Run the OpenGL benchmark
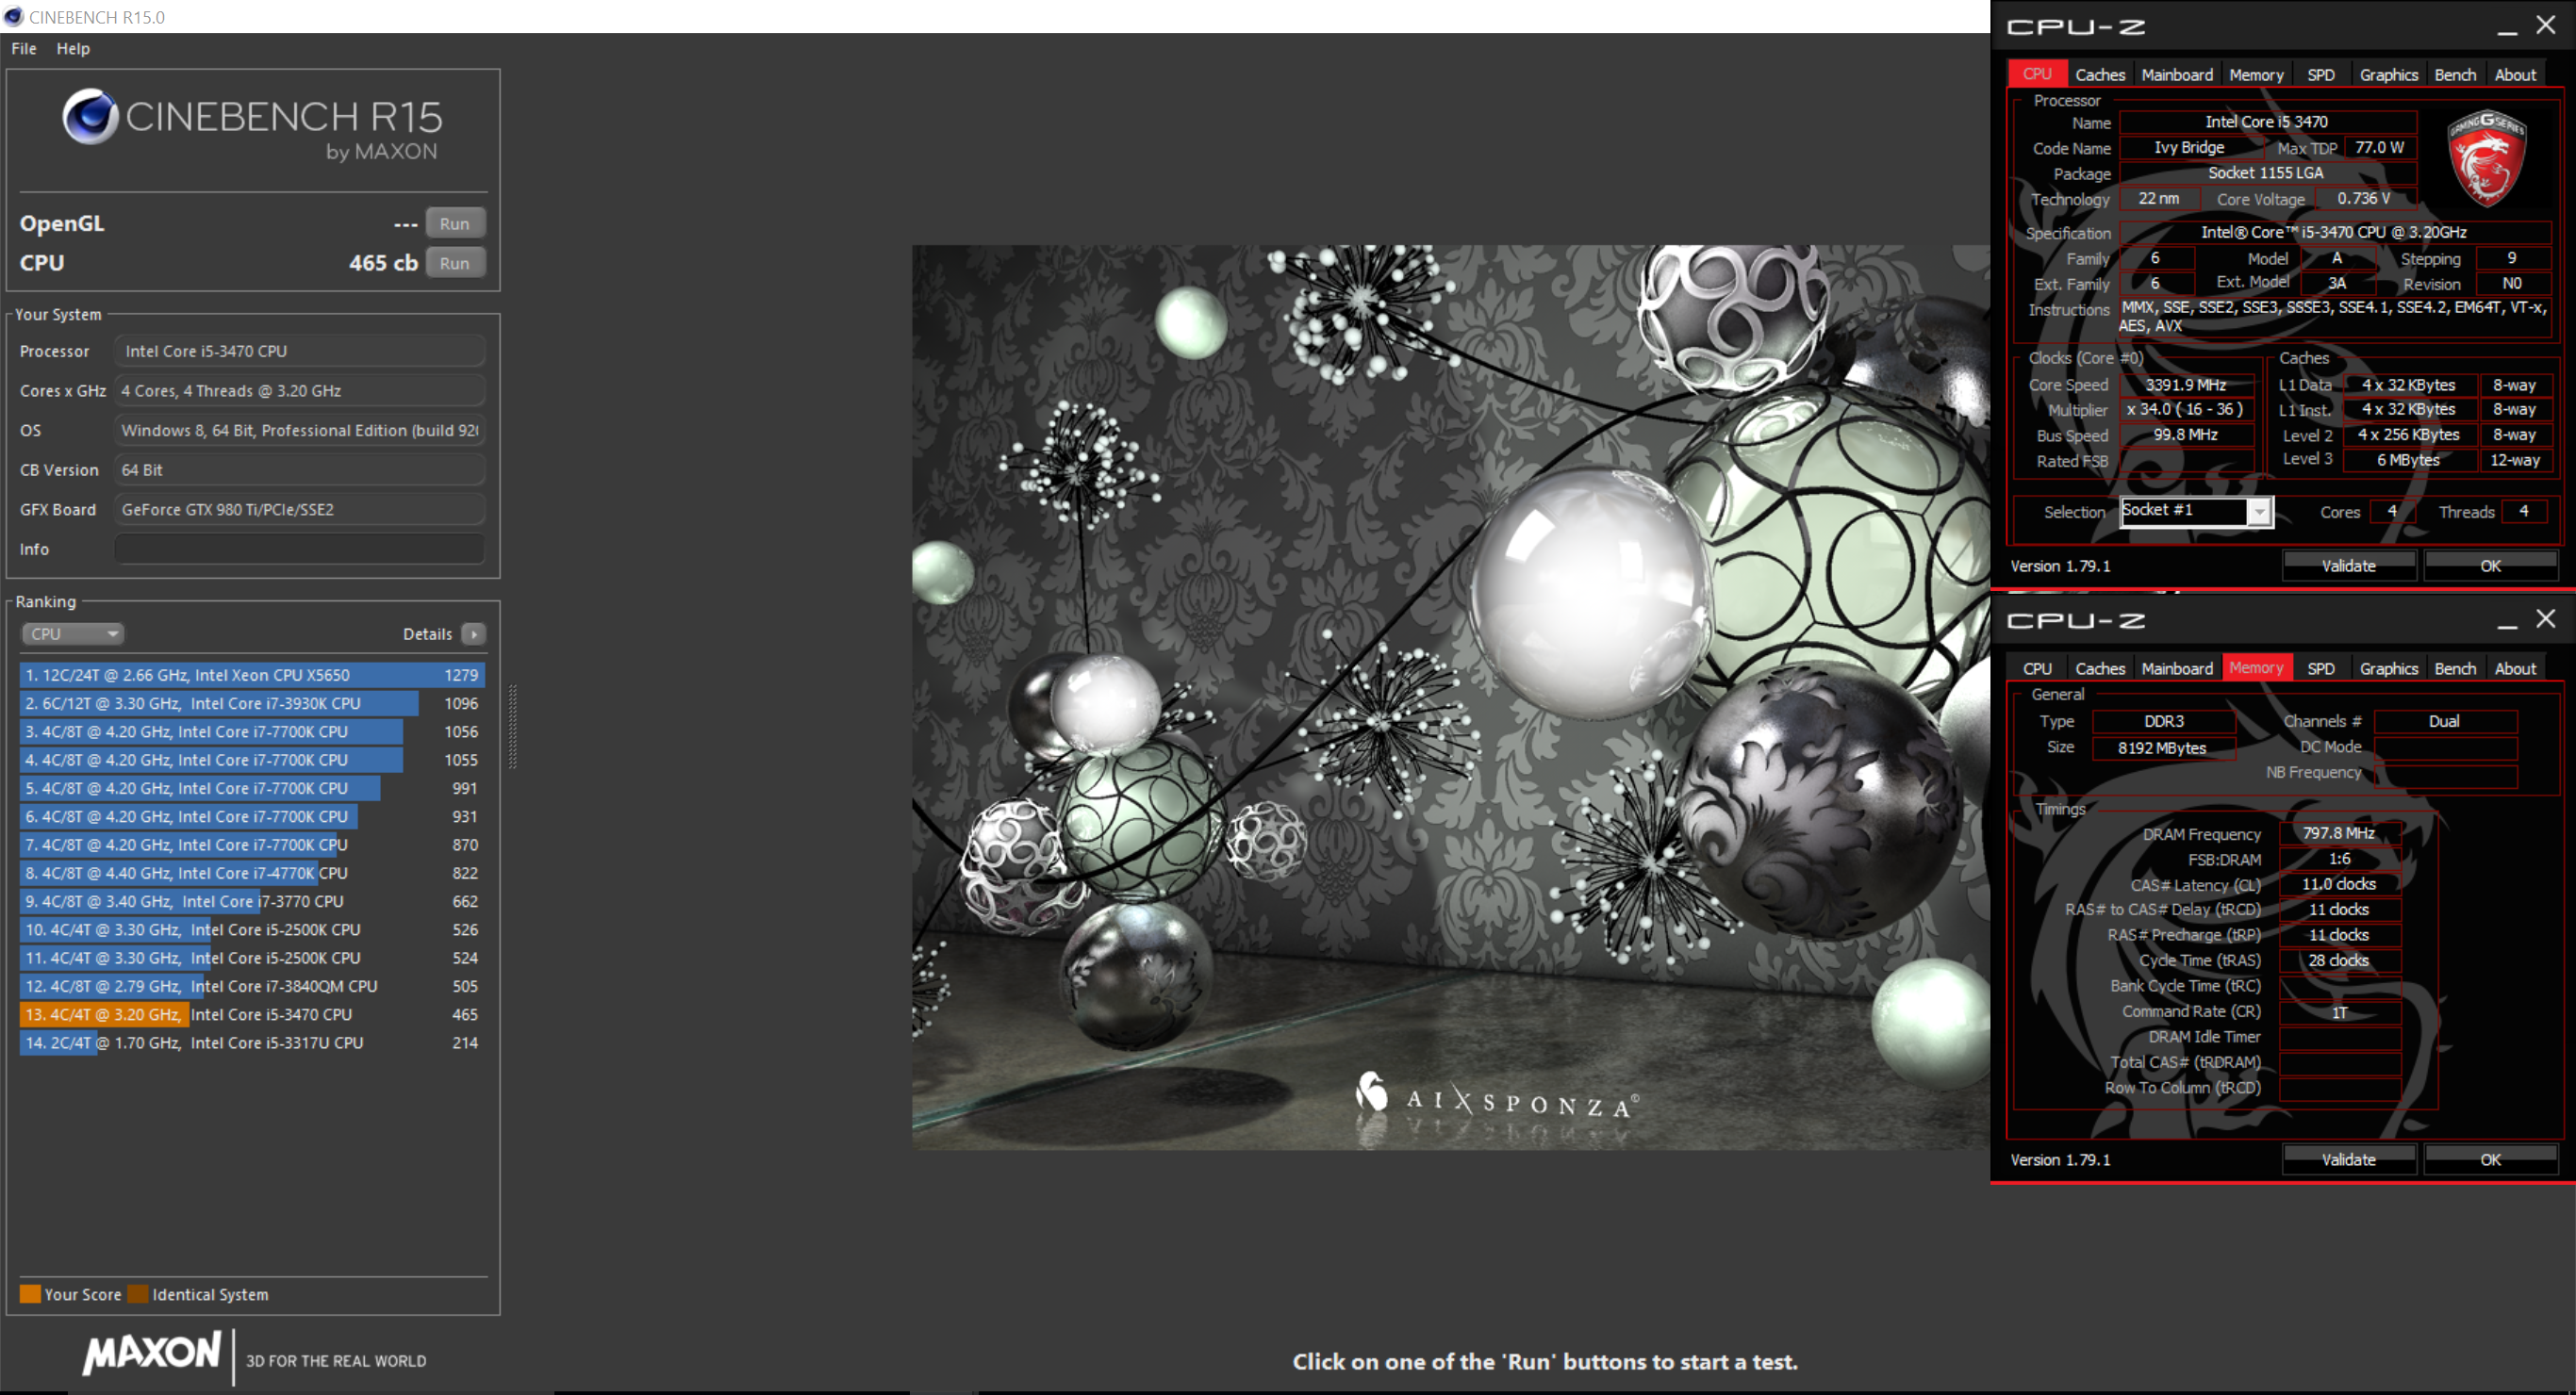Image resolution: width=2576 pixels, height=1395 pixels. pyautogui.click(x=455, y=224)
